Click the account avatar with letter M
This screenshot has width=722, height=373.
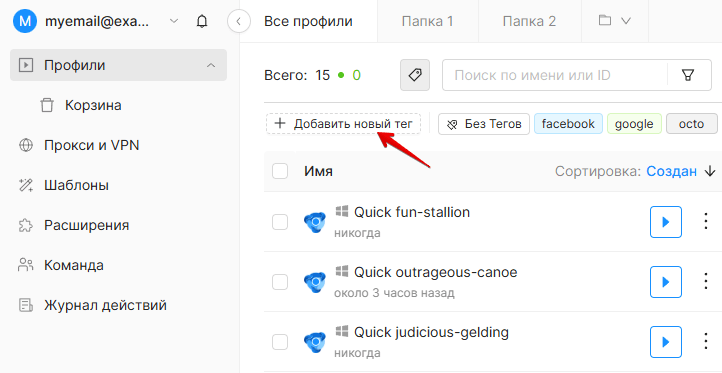25,21
